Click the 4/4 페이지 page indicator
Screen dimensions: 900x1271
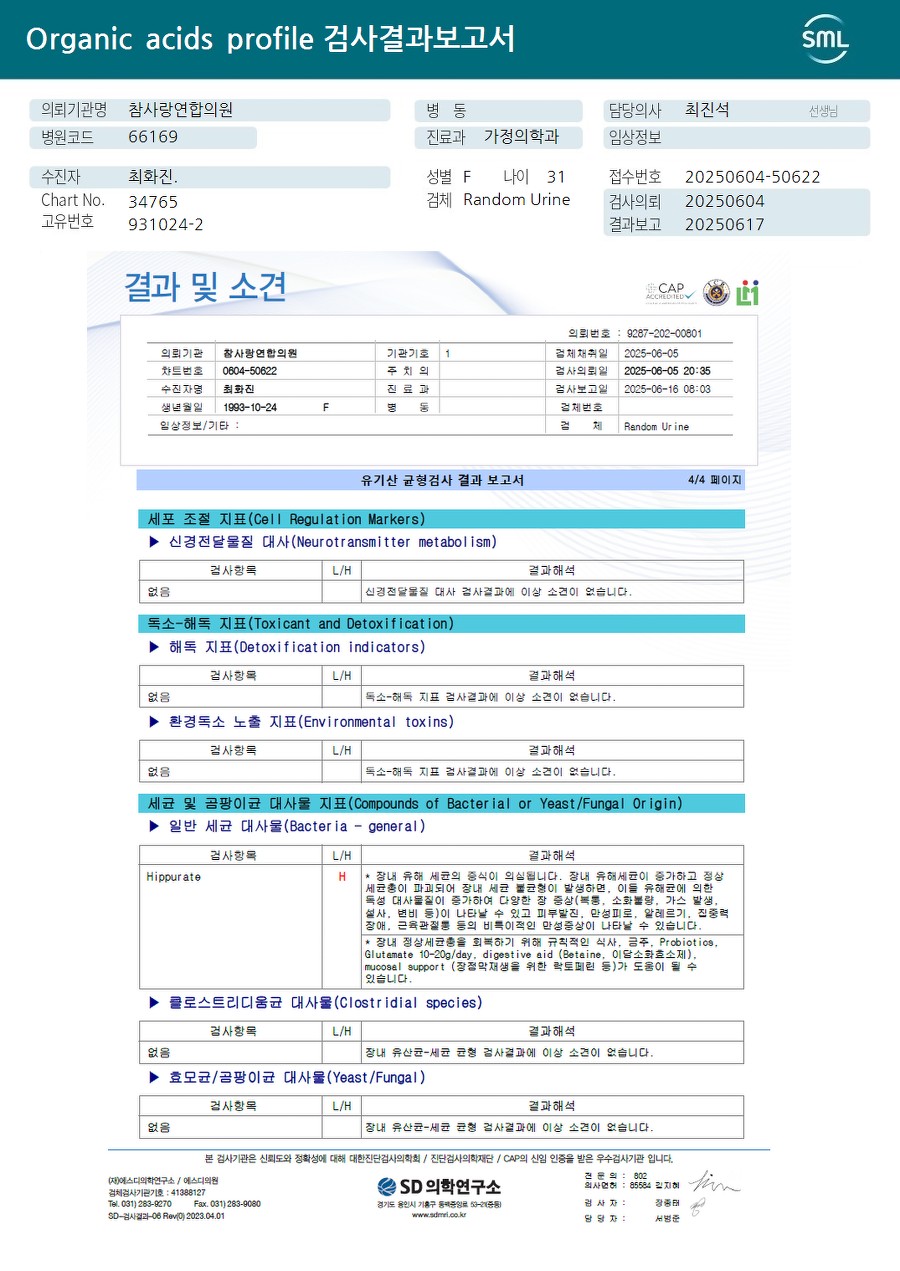coord(715,480)
